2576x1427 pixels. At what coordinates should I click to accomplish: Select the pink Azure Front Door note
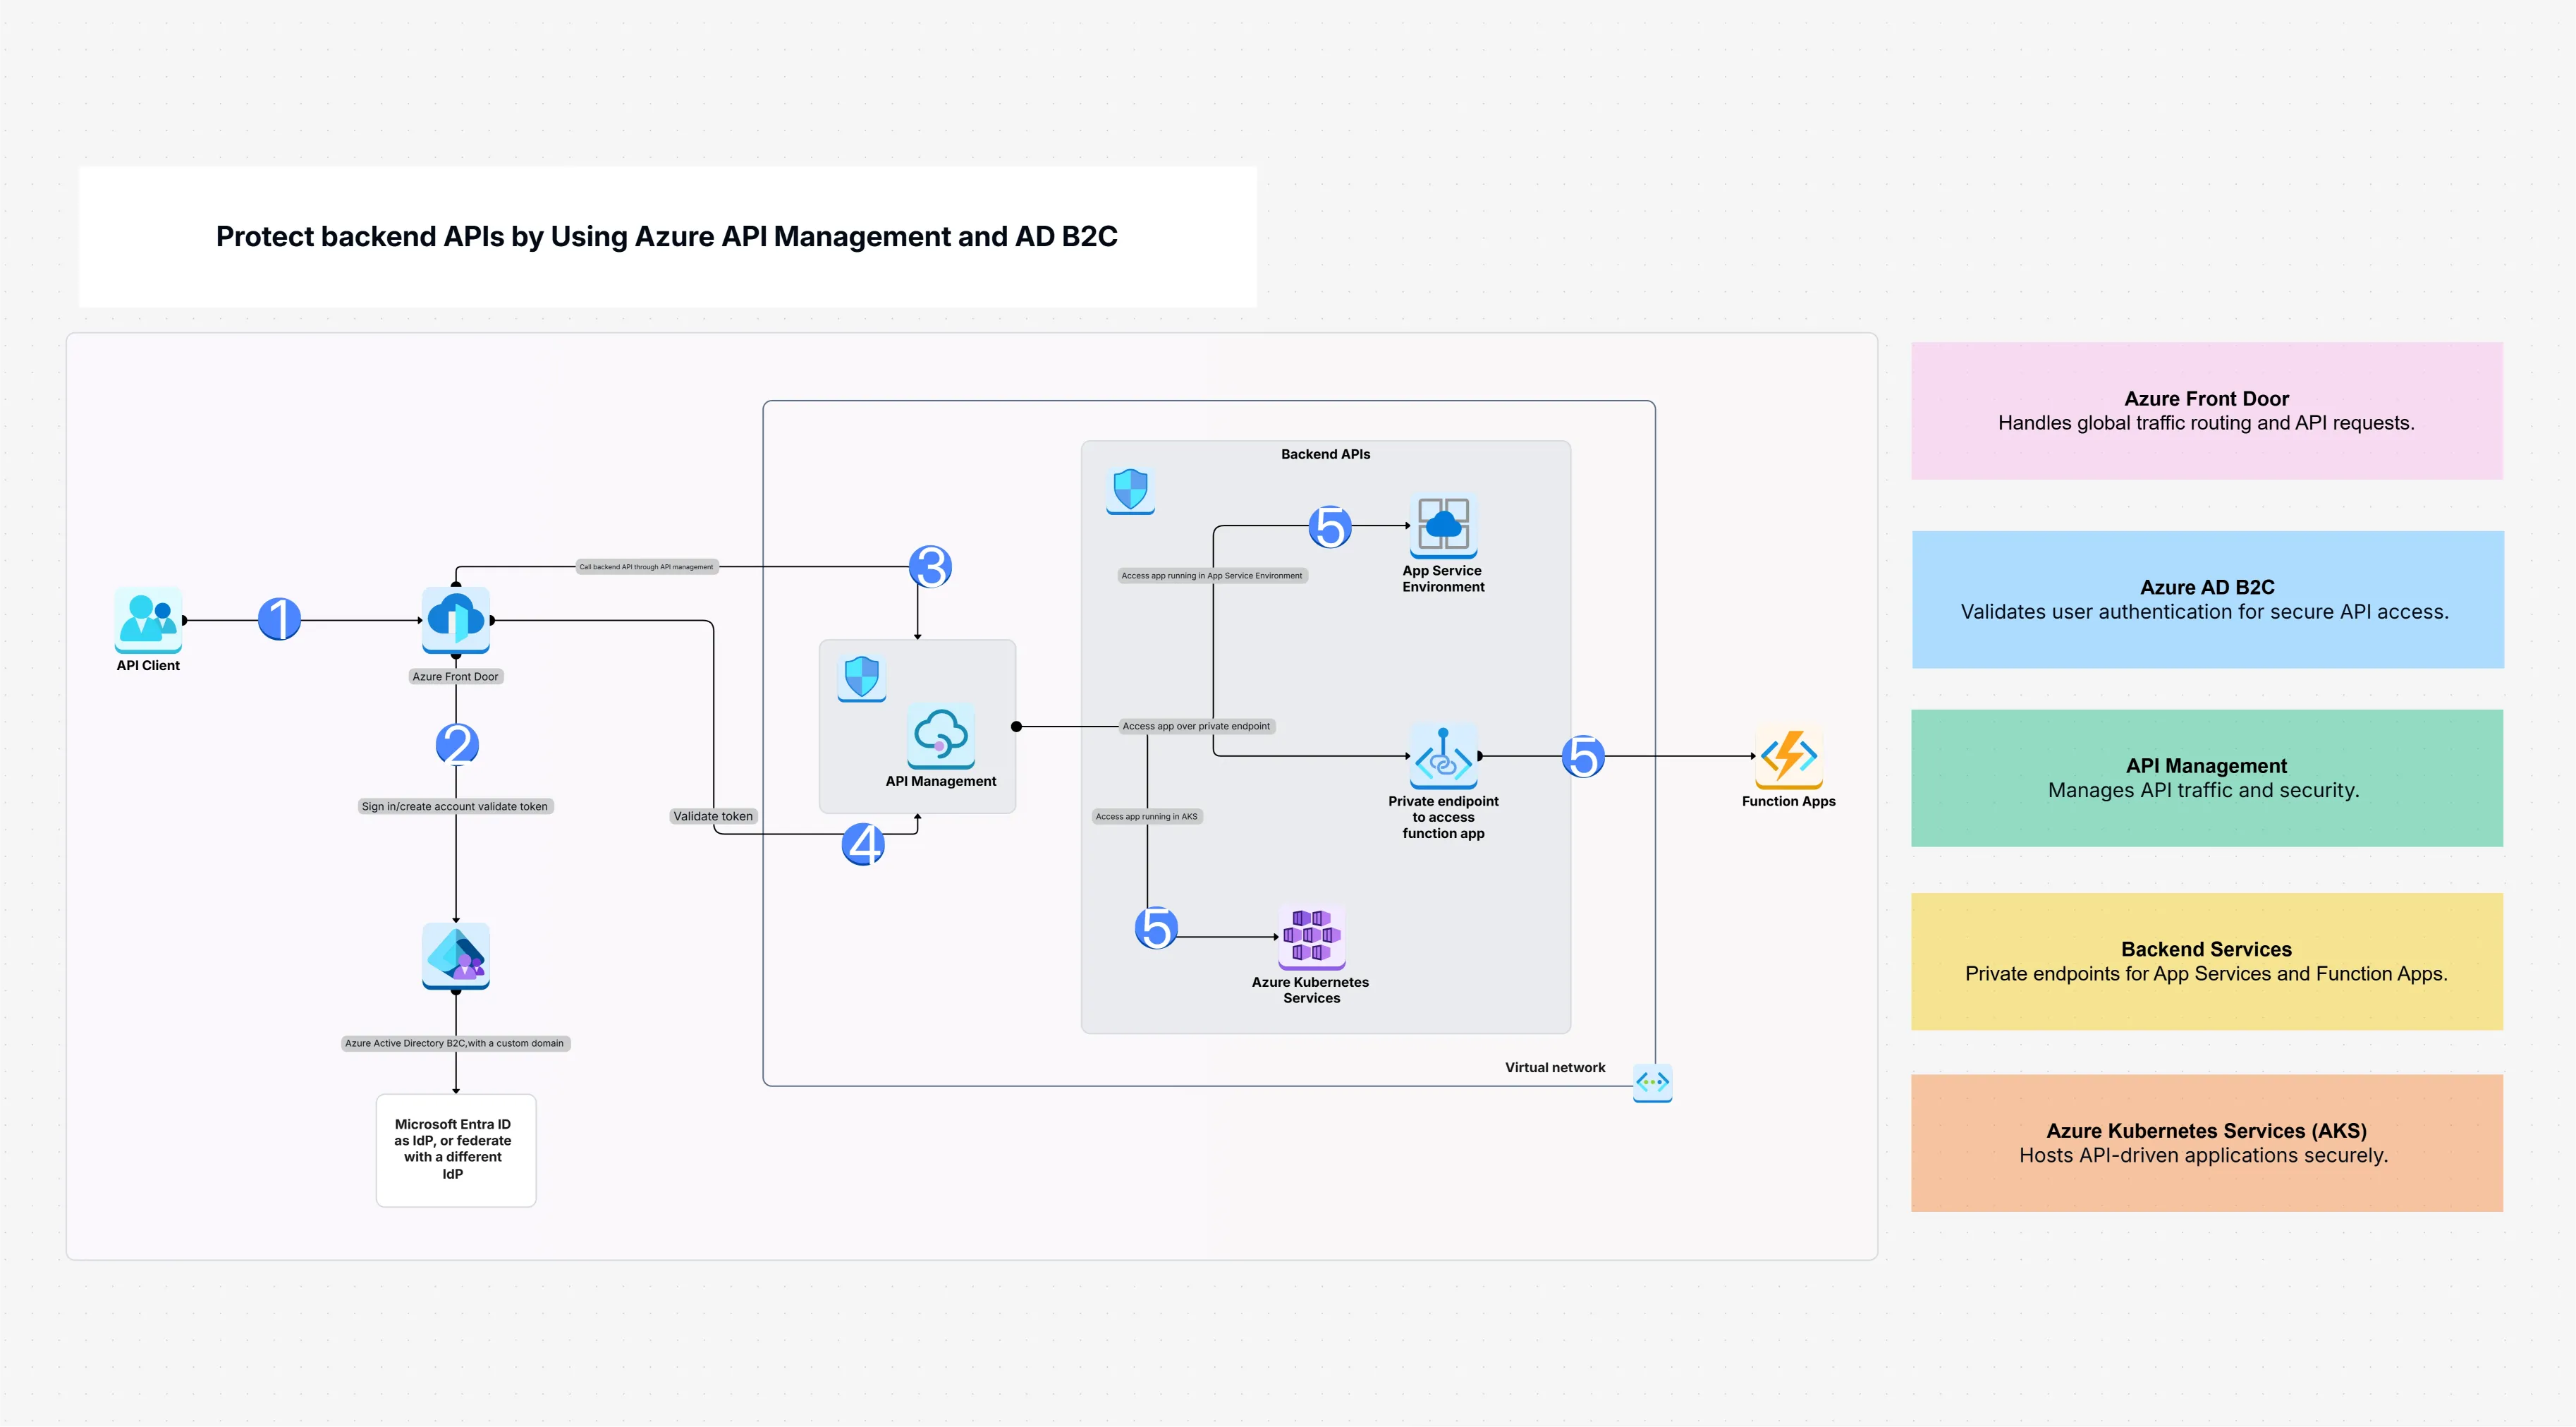point(2206,411)
